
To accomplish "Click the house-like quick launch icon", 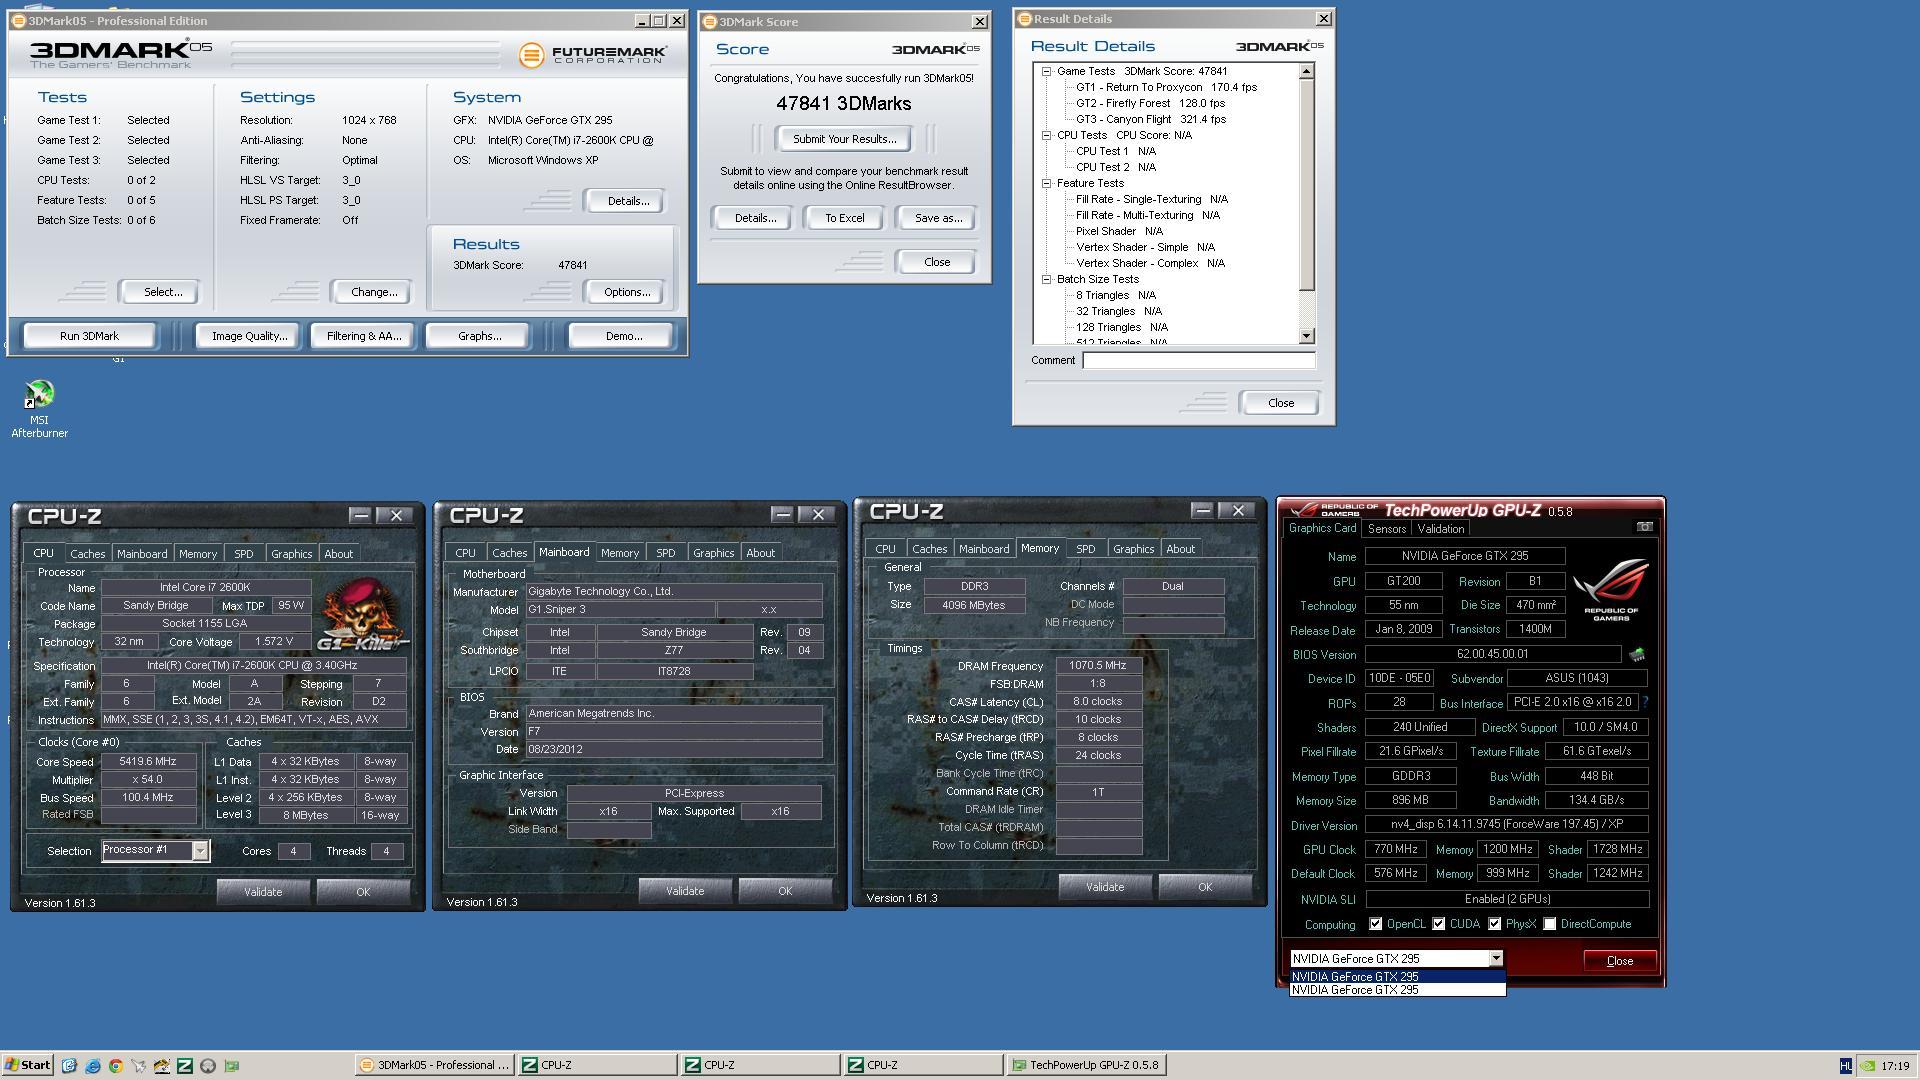I will point(161,1066).
